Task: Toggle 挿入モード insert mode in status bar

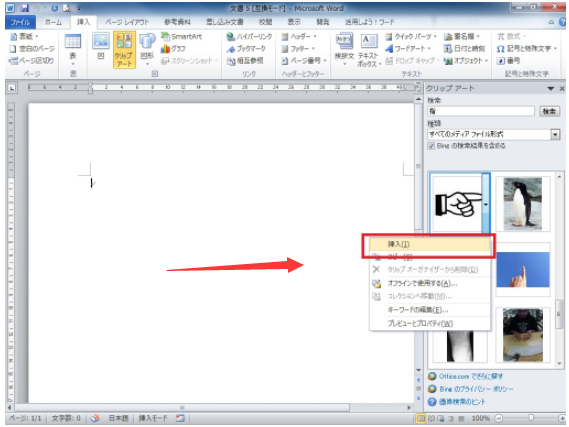Action: click(x=153, y=418)
